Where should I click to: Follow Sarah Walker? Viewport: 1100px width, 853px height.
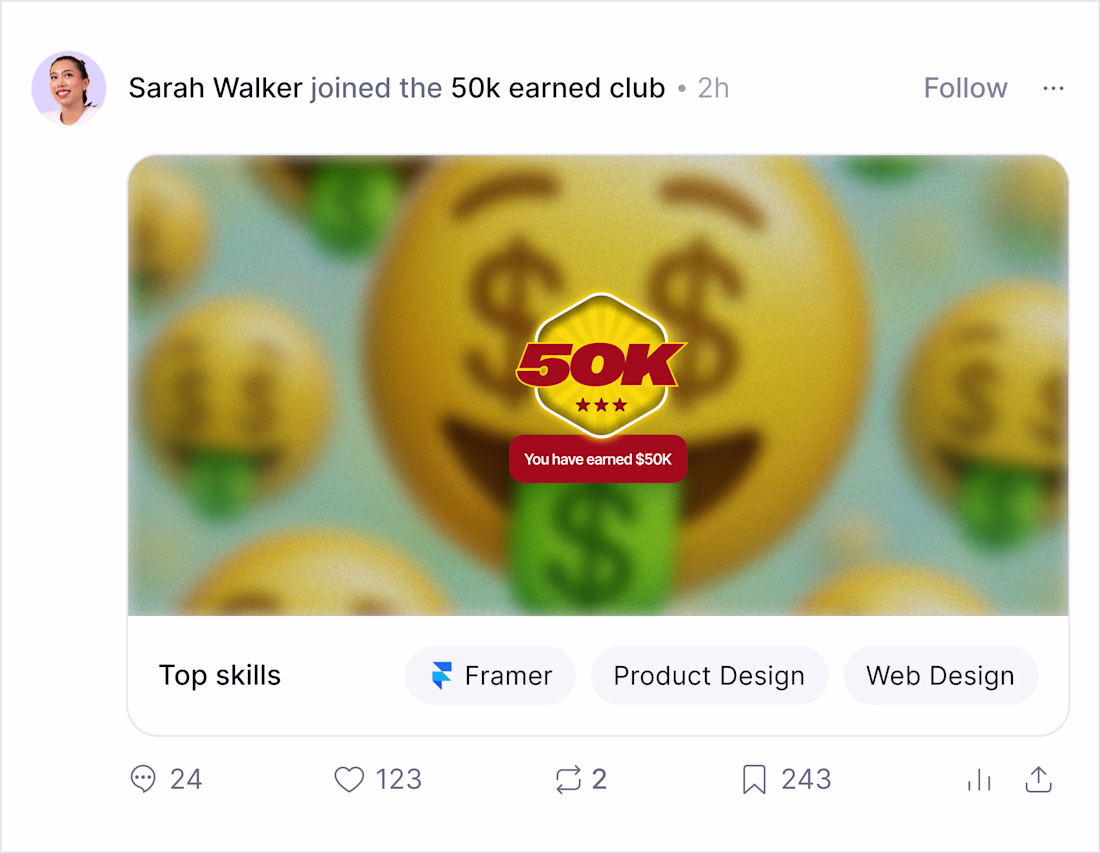click(x=965, y=88)
